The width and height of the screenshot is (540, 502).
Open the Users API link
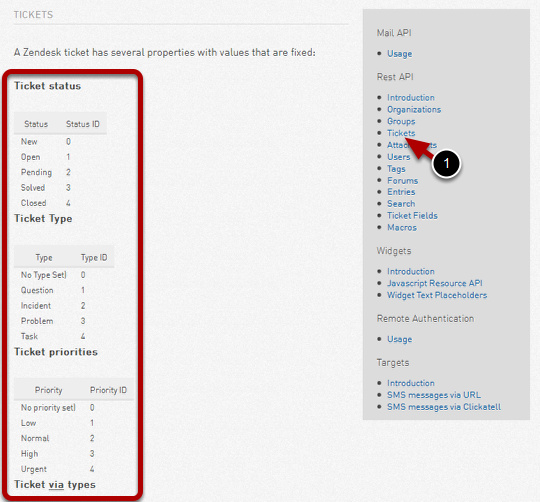click(398, 157)
